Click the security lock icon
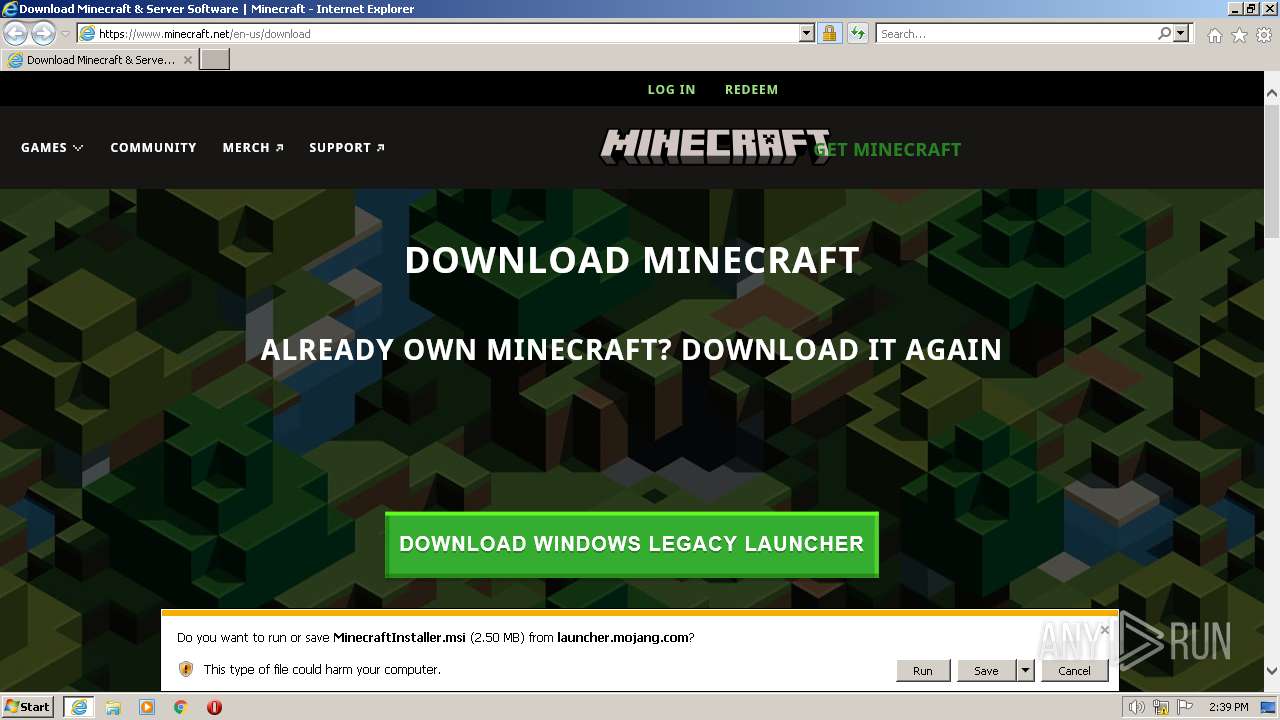1280x720 pixels. click(x=829, y=33)
